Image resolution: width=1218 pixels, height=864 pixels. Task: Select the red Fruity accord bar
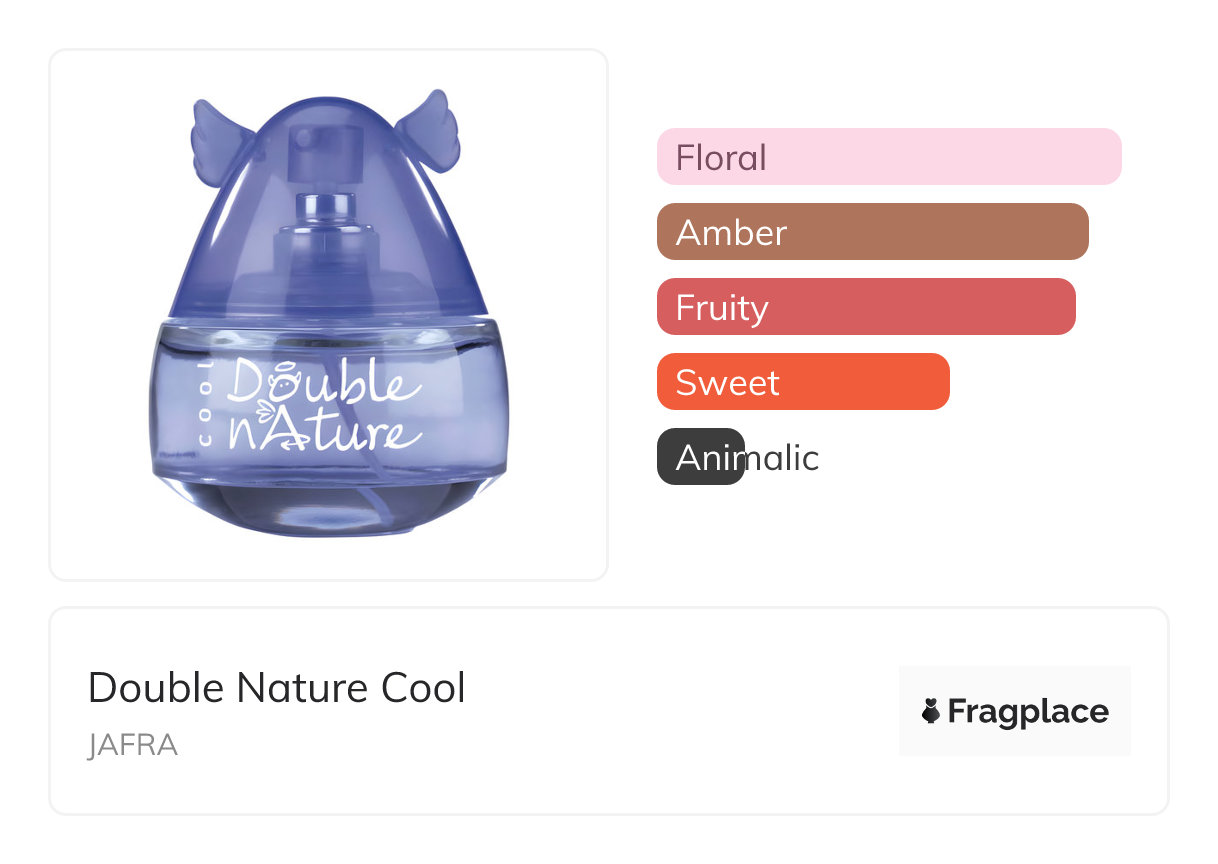click(865, 307)
